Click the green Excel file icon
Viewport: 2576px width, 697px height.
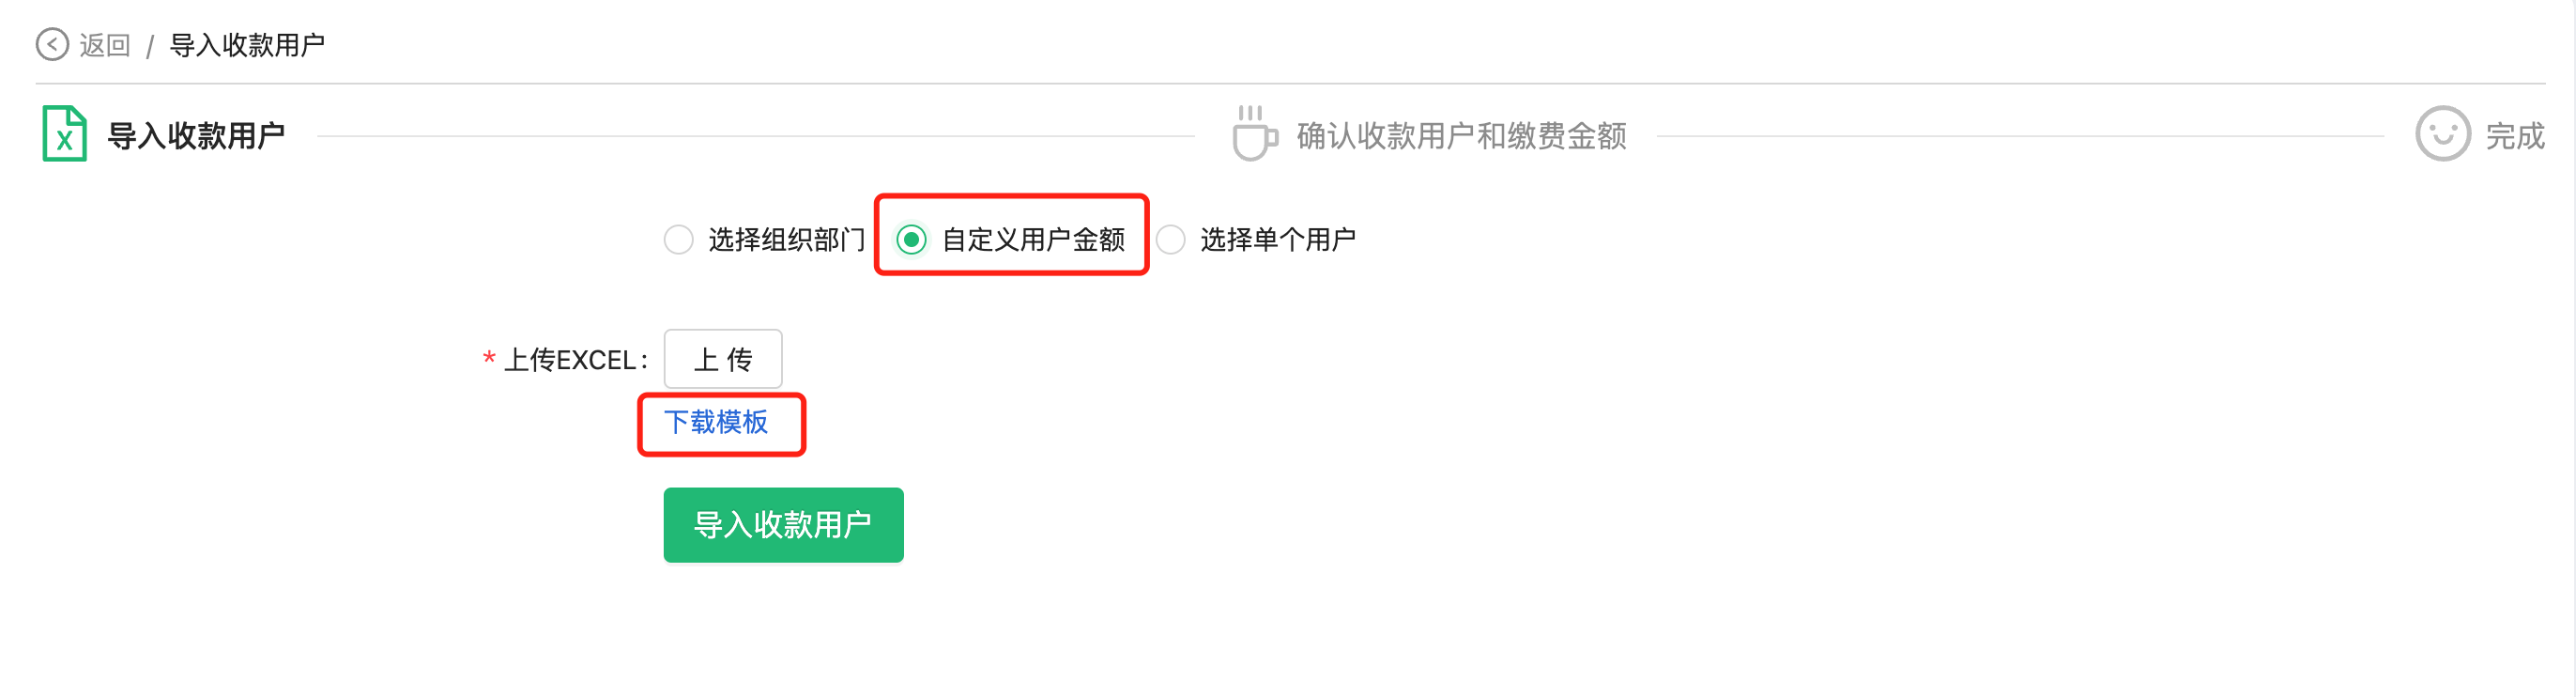pyautogui.click(x=64, y=134)
